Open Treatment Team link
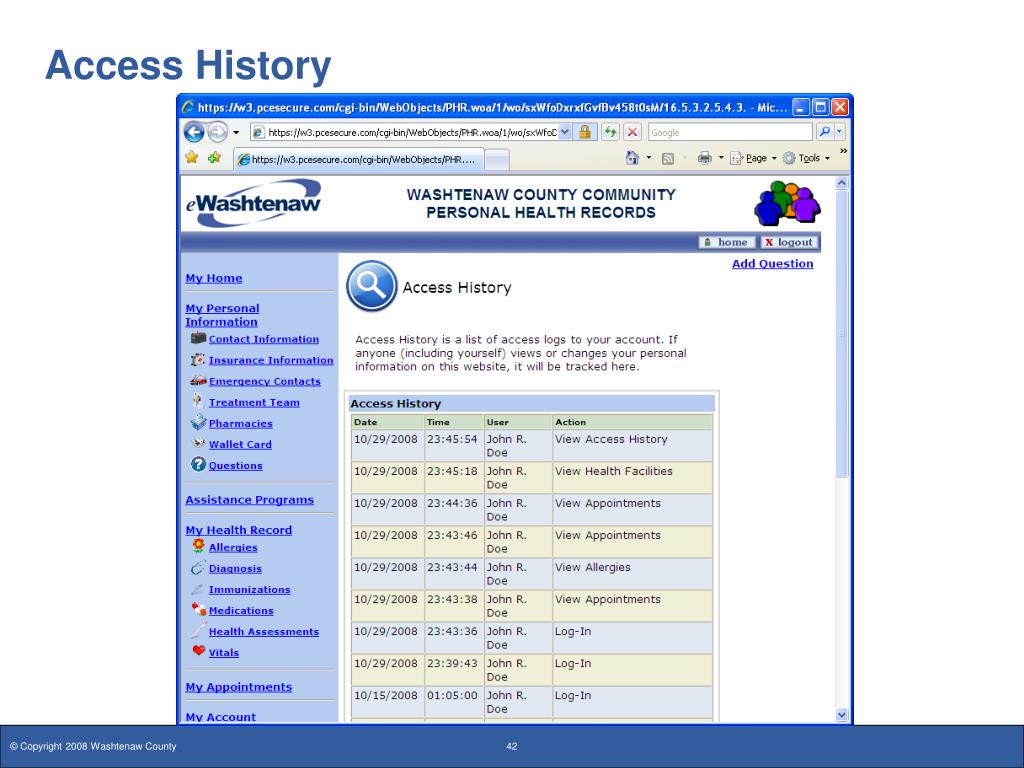The height and width of the screenshot is (768, 1024). 254,403
